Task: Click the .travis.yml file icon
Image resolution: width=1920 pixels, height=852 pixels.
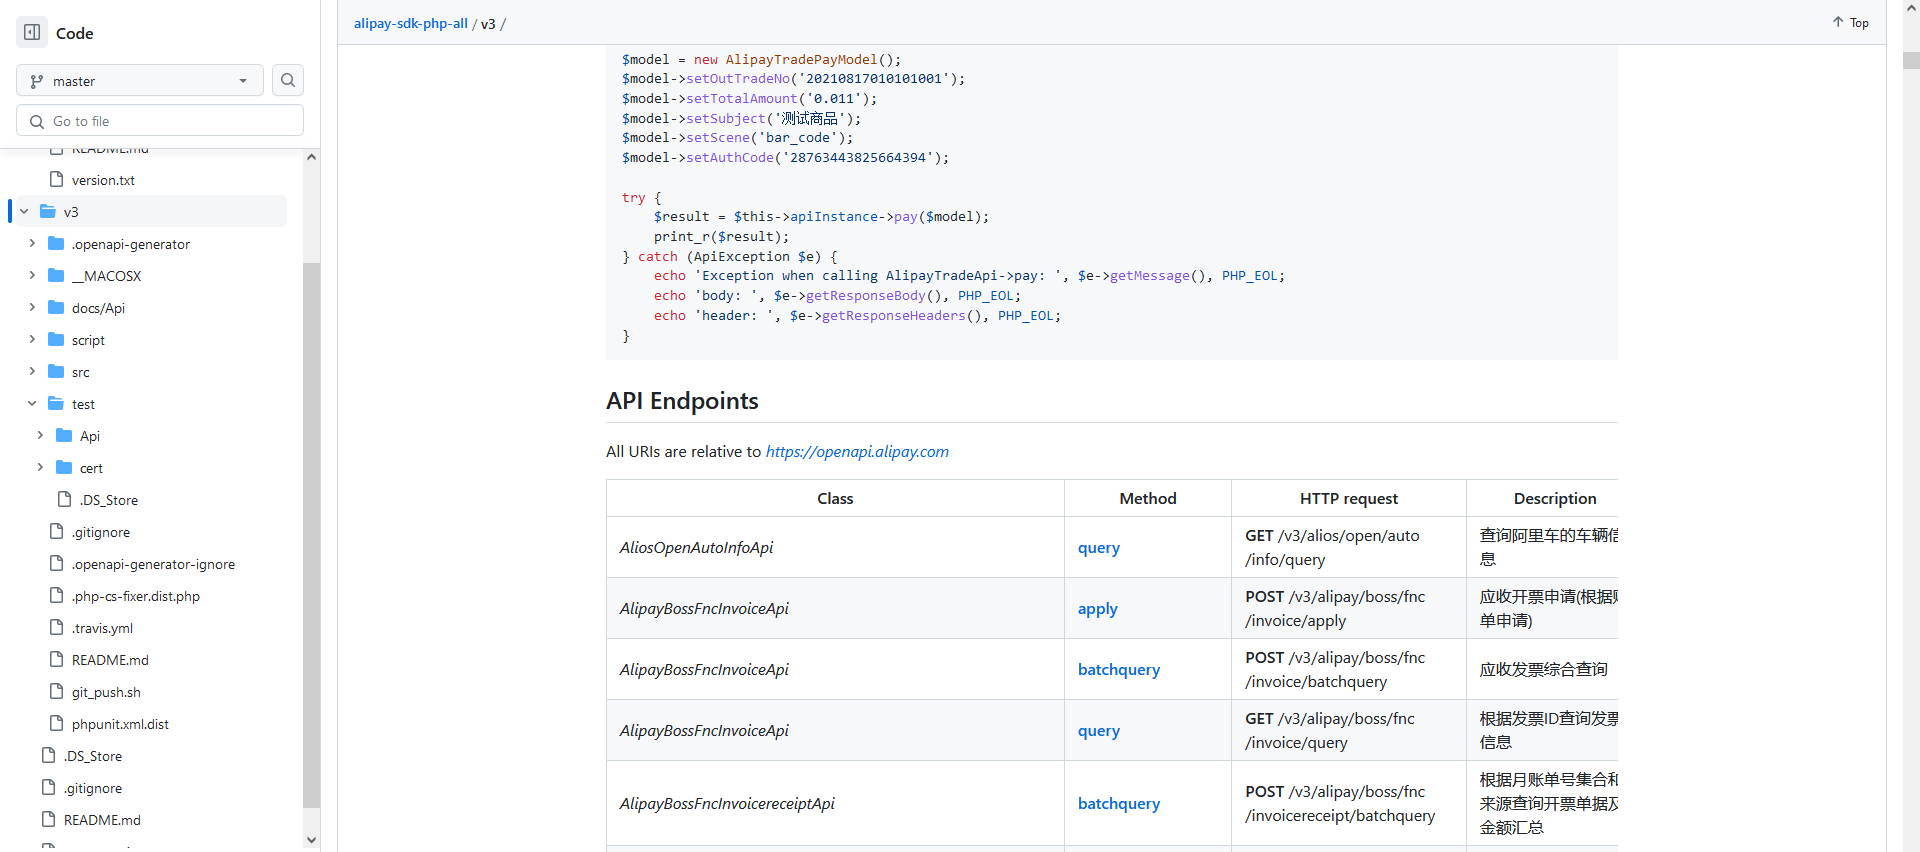Action: coord(57,627)
